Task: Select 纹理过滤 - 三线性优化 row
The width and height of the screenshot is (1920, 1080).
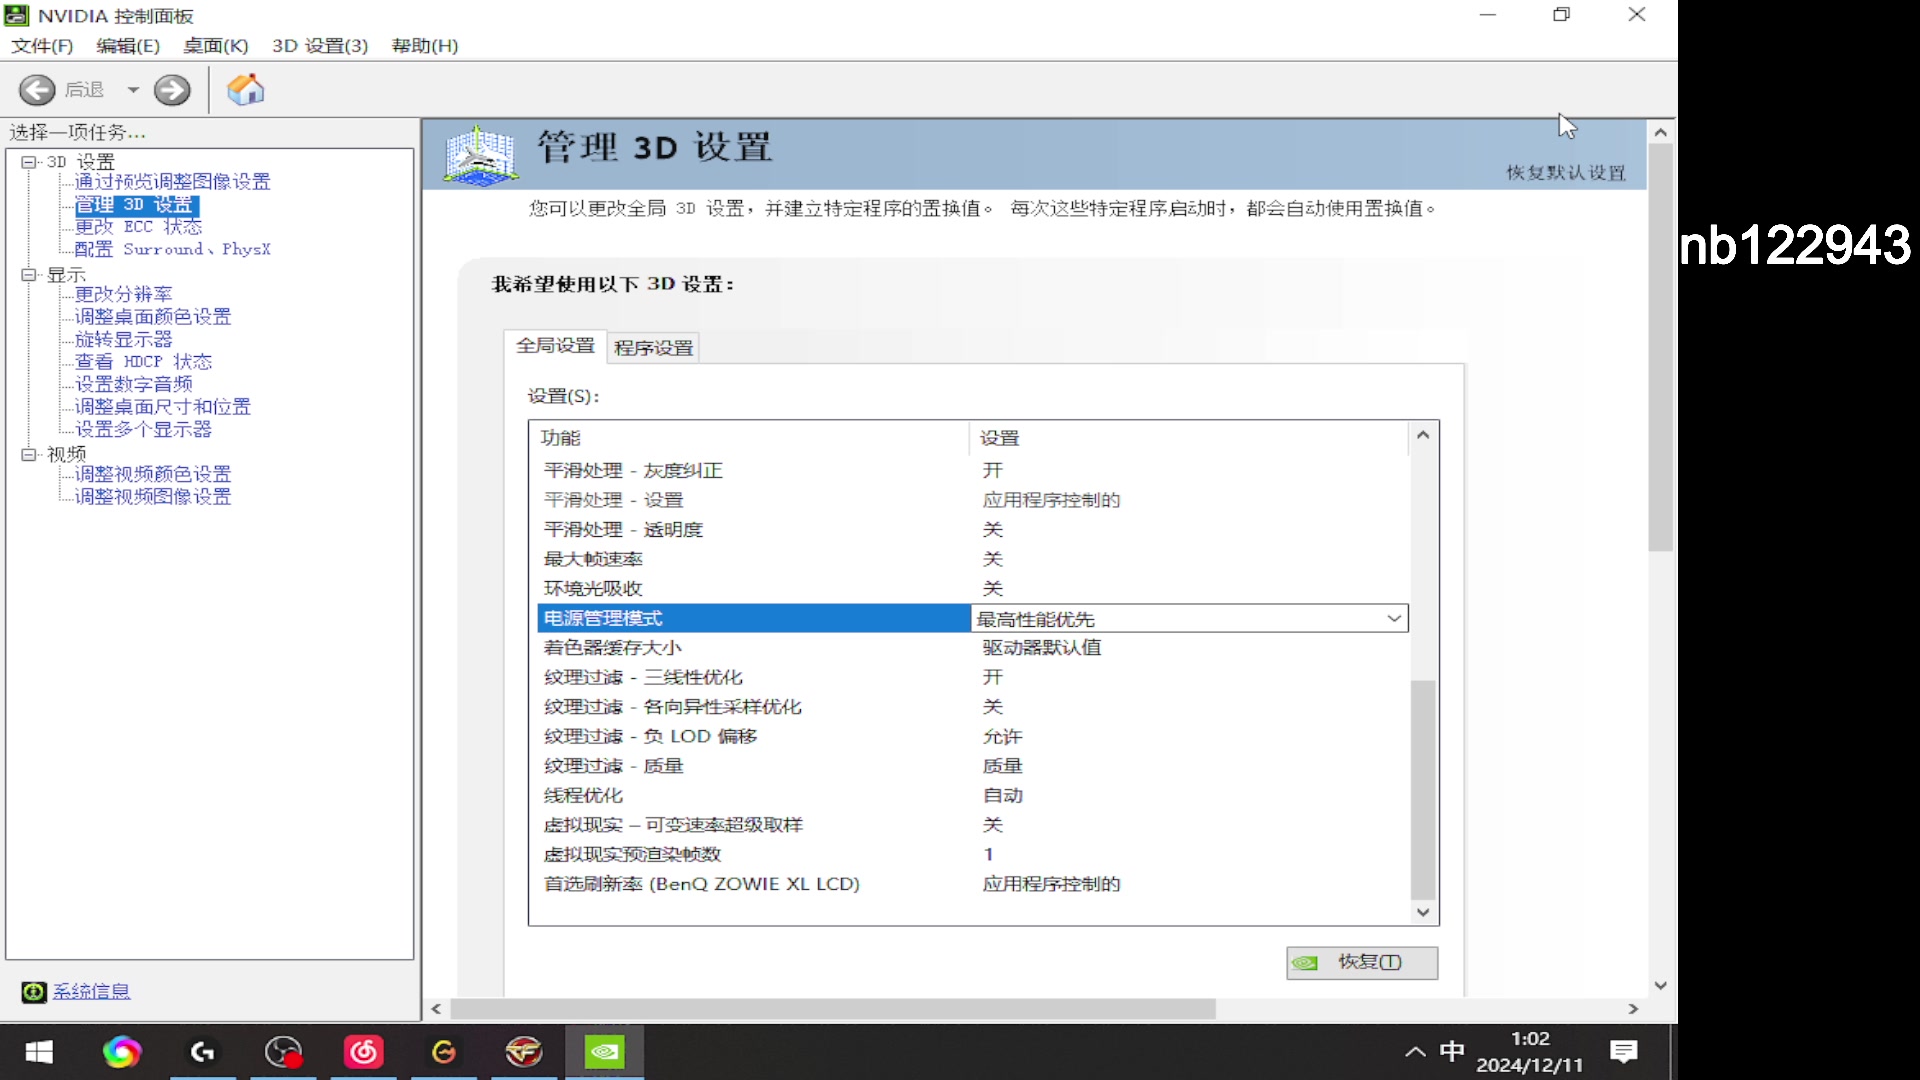Action: pos(972,677)
